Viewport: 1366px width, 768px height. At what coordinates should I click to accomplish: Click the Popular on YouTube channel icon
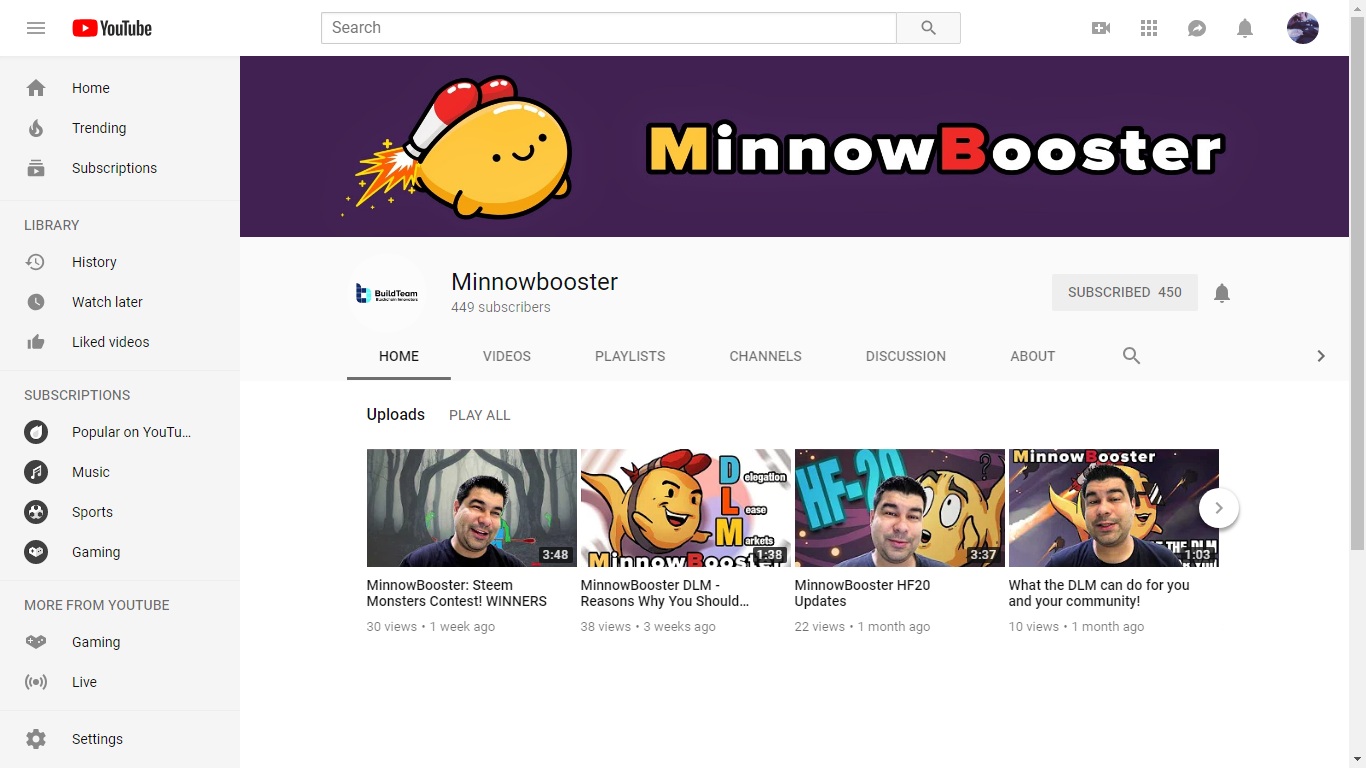36,432
